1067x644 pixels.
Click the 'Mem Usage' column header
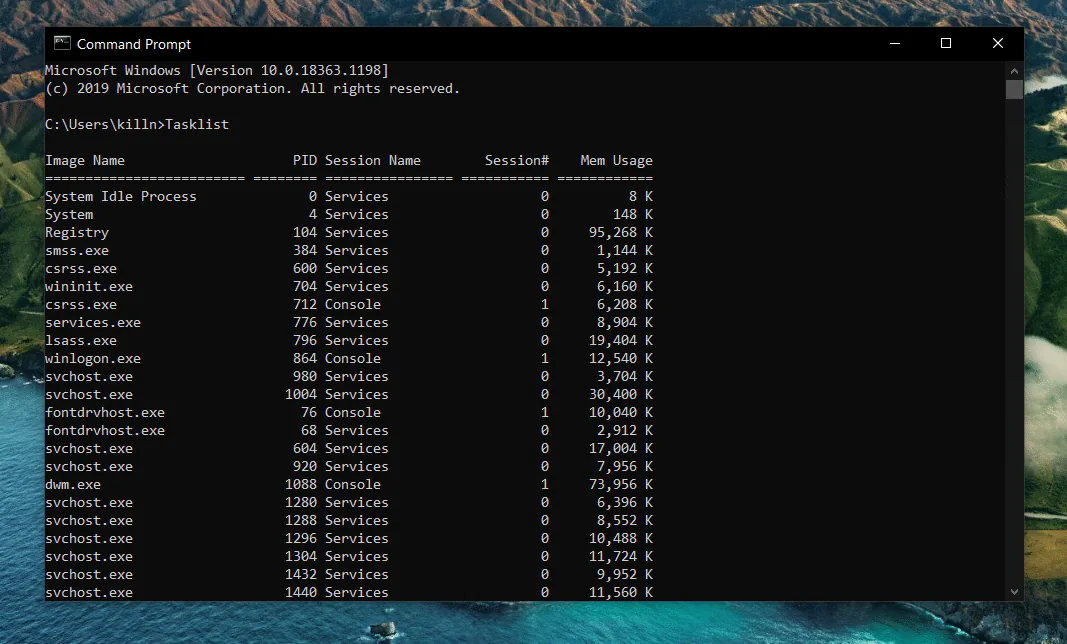617,161
